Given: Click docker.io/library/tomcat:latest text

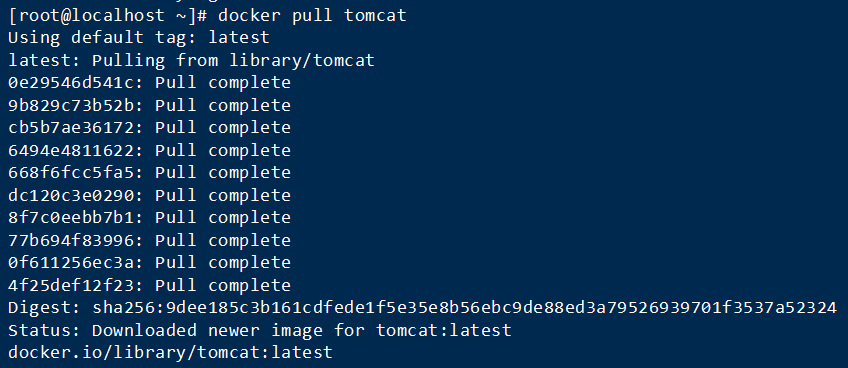Looking at the screenshot, I should point(170,353).
